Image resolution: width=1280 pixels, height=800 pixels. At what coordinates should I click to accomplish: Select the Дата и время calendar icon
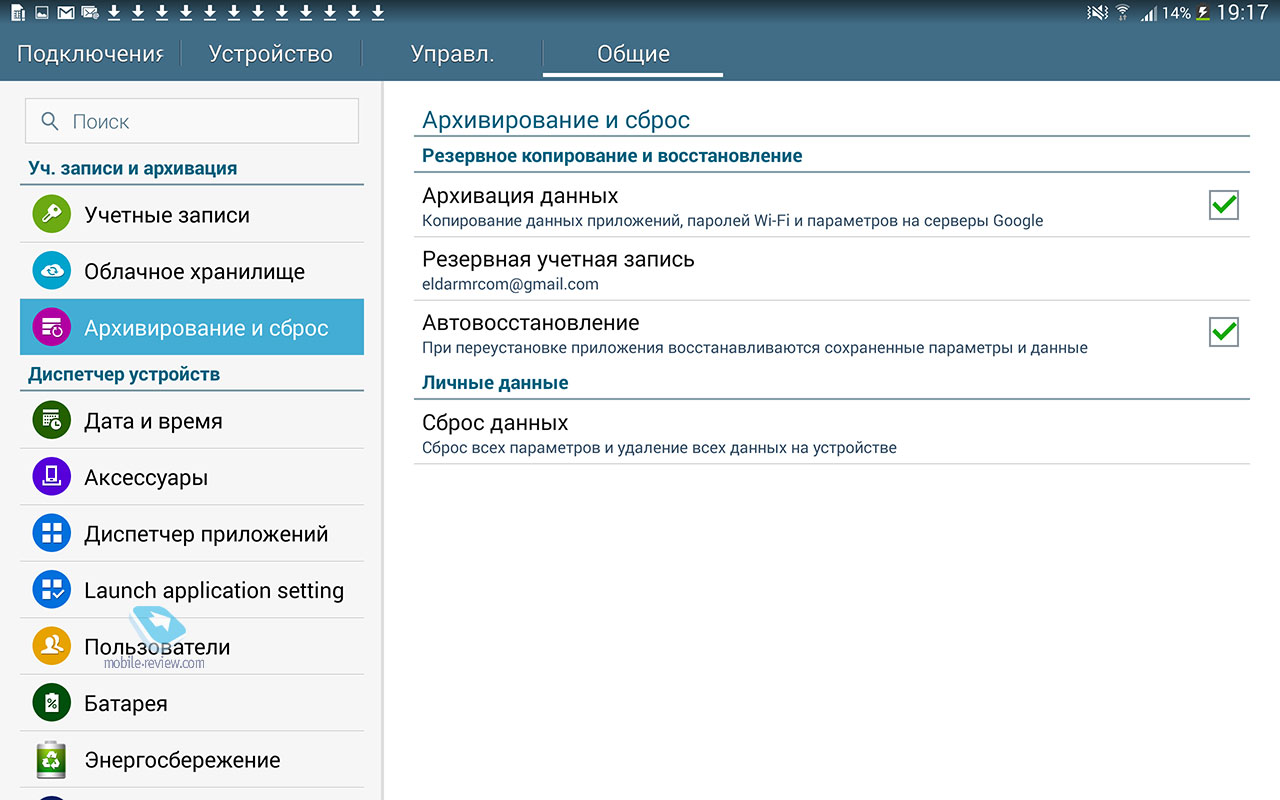point(51,421)
